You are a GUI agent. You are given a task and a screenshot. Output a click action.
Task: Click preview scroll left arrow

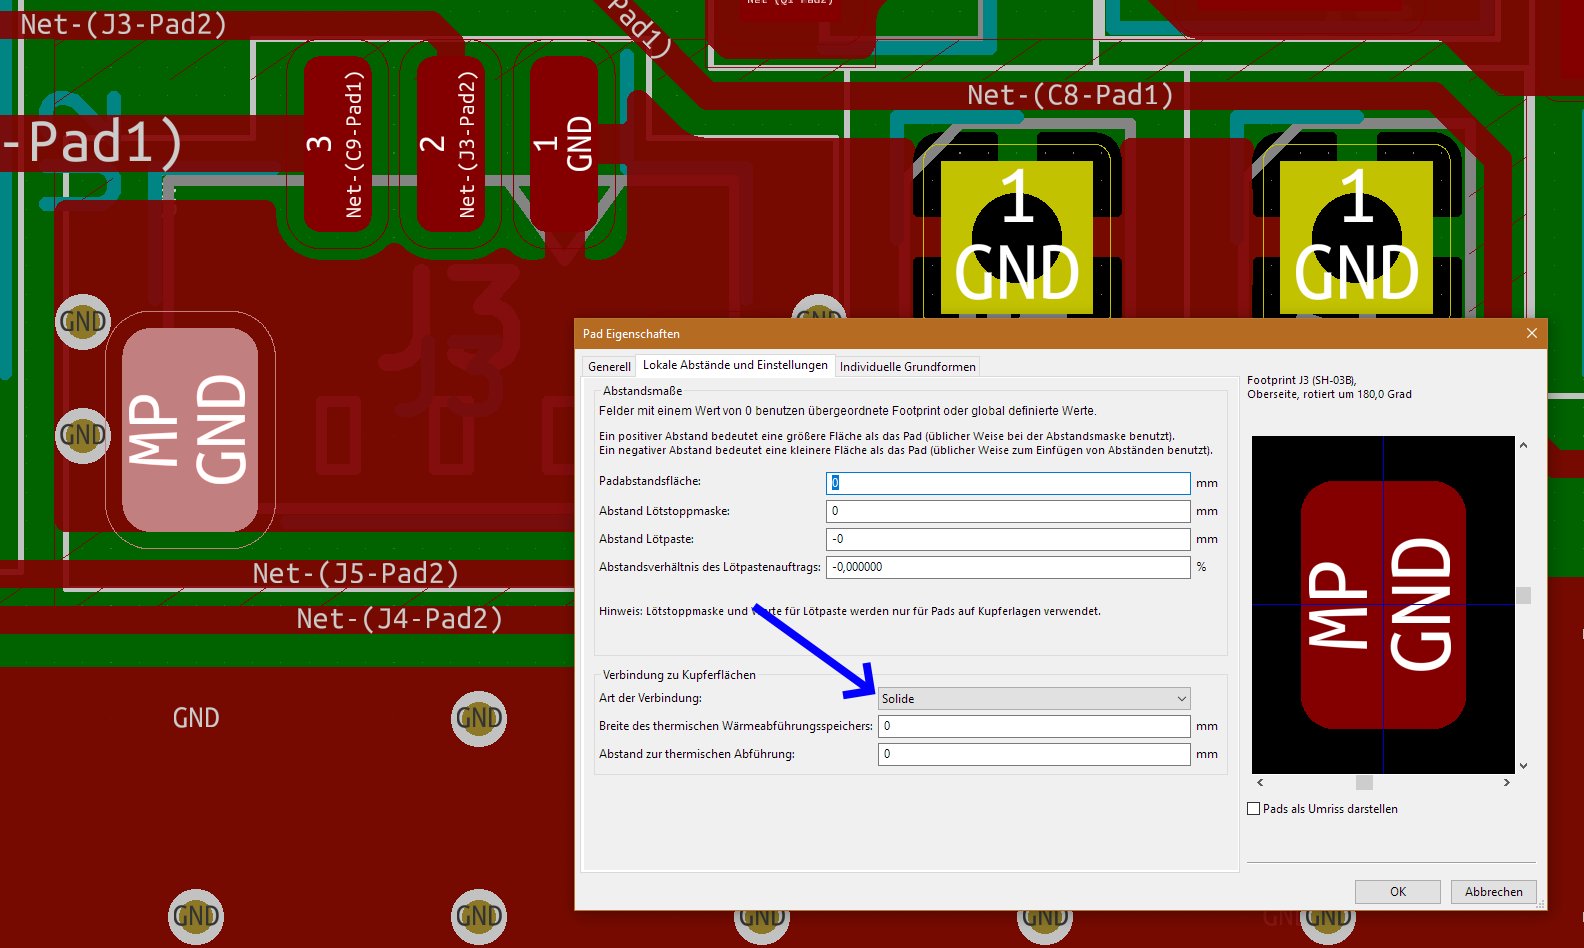point(1260,782)
